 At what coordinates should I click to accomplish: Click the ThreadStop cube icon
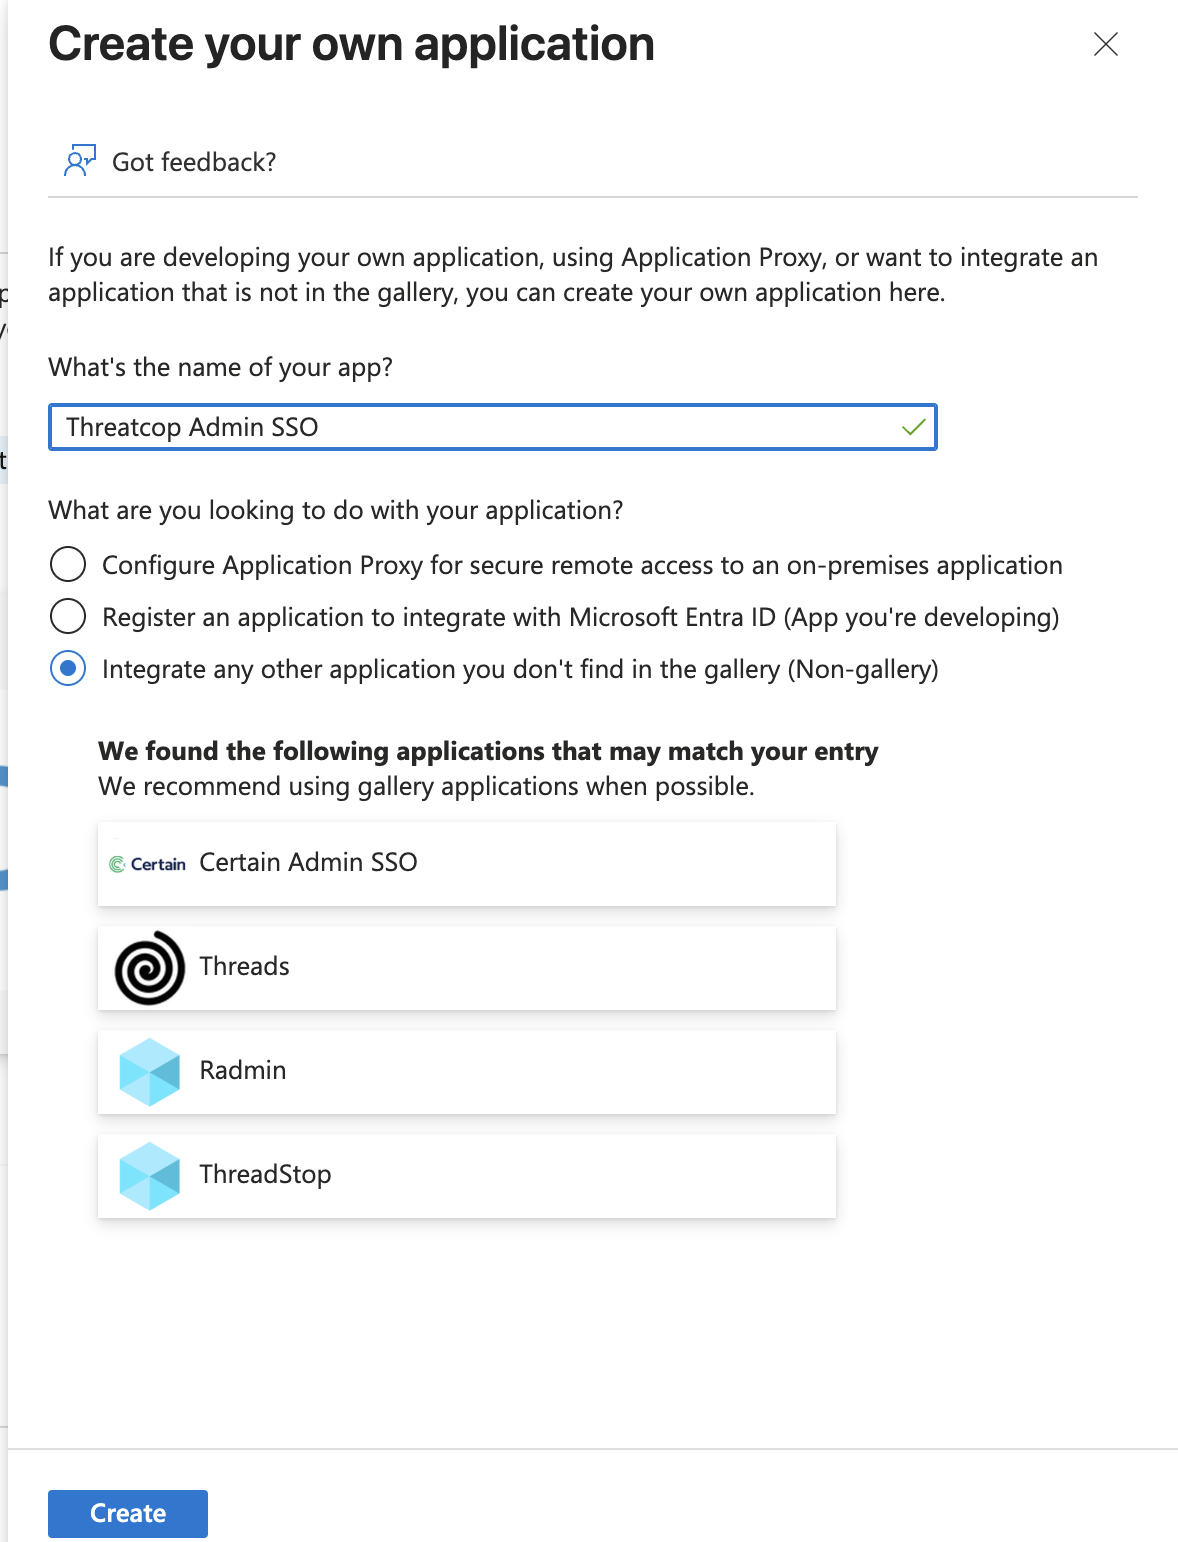[150, 1176]
